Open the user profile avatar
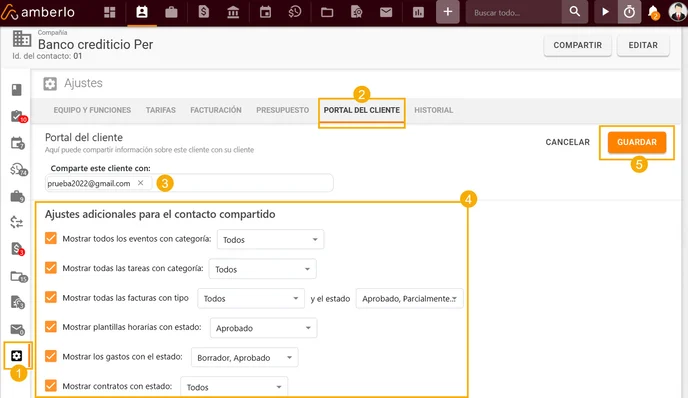 point(677,12)
